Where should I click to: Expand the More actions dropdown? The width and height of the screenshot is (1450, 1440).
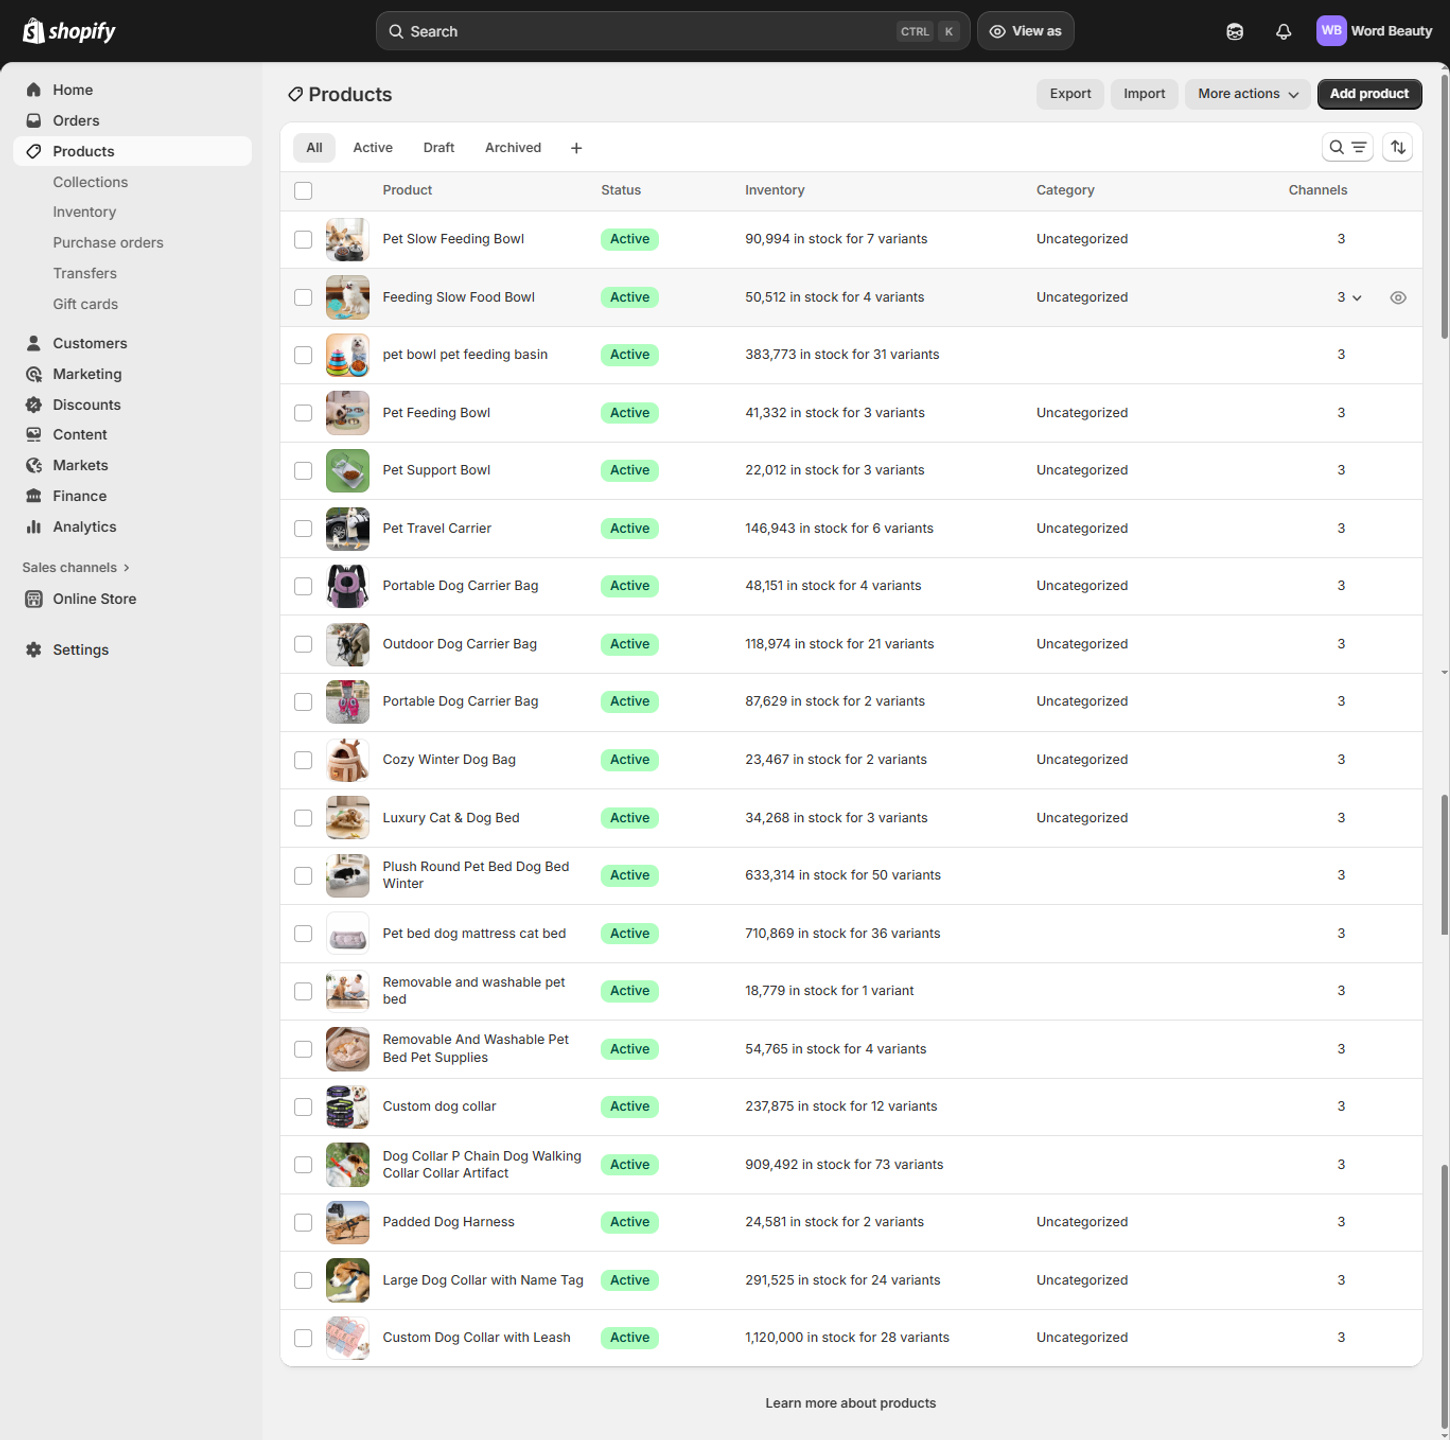(1248, 94)
